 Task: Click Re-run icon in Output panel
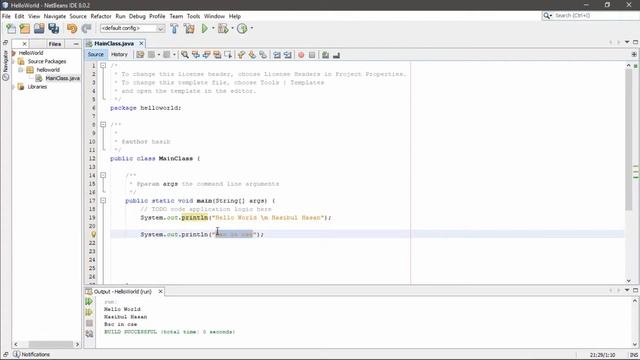pyautogui.click(x=89, y=302)
